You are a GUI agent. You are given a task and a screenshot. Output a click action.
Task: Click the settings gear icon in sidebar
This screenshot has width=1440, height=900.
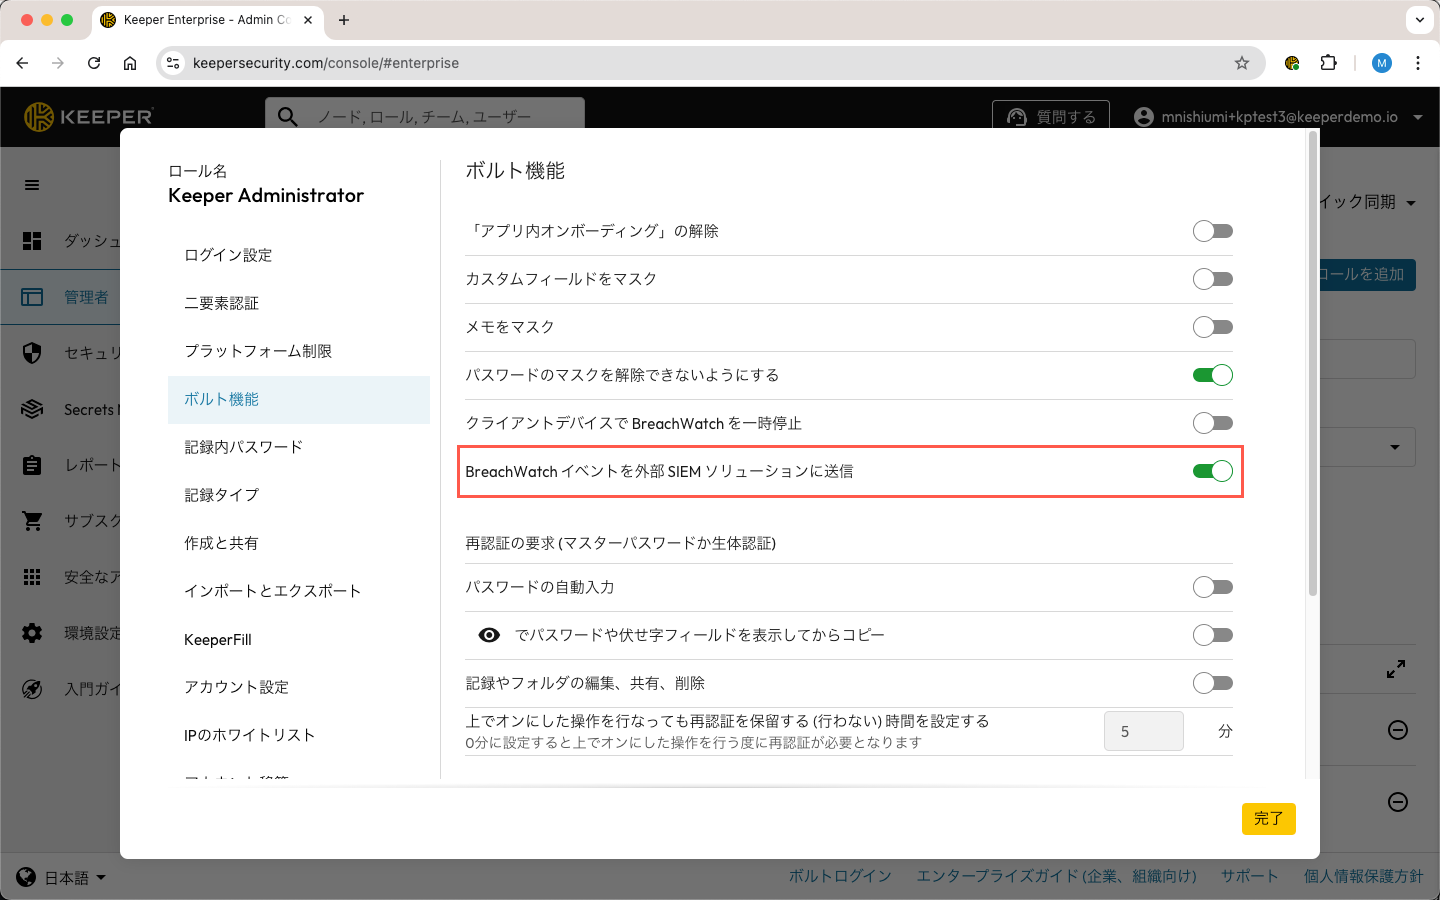(x=32, y=633)
